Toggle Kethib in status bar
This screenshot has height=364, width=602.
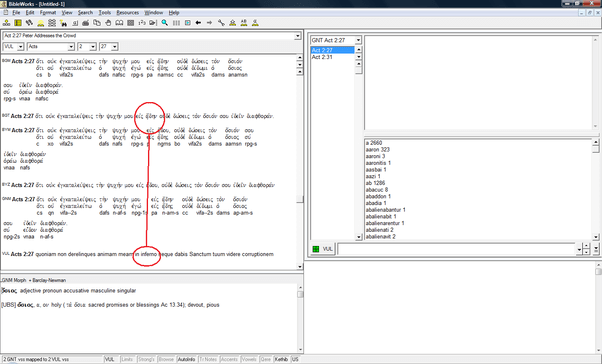[x=281, y=359]
